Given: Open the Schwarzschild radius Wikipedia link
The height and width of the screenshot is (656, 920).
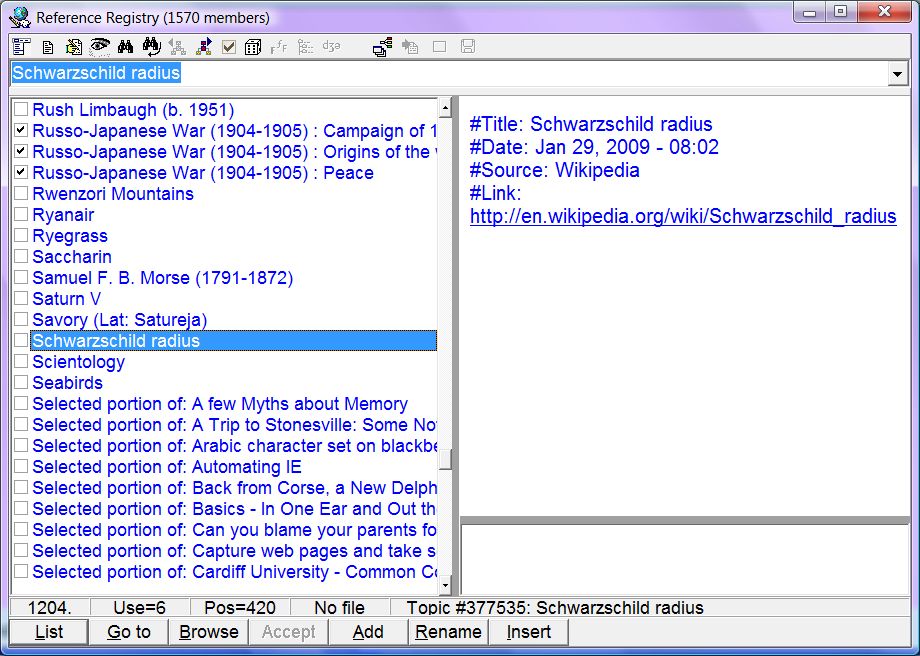Looking at the screenshot, I should pyautogui.click(x=683, y=216).
